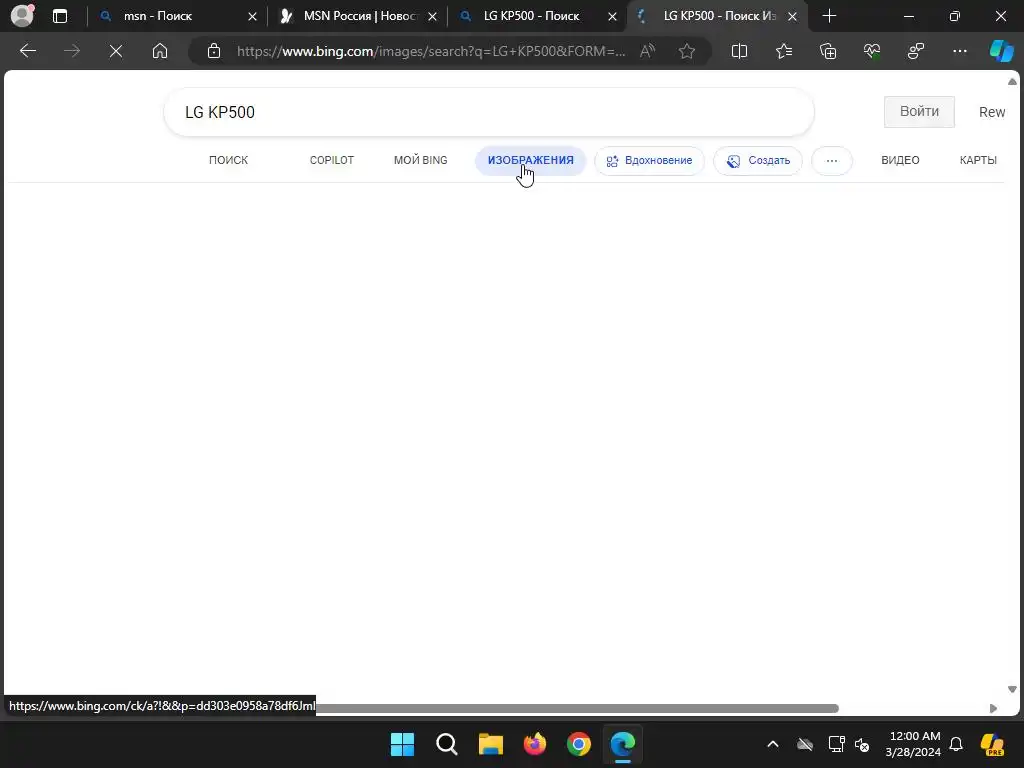Open the tab actions menu icon
Screen dimensions: 1024x768
pos(60,16)
